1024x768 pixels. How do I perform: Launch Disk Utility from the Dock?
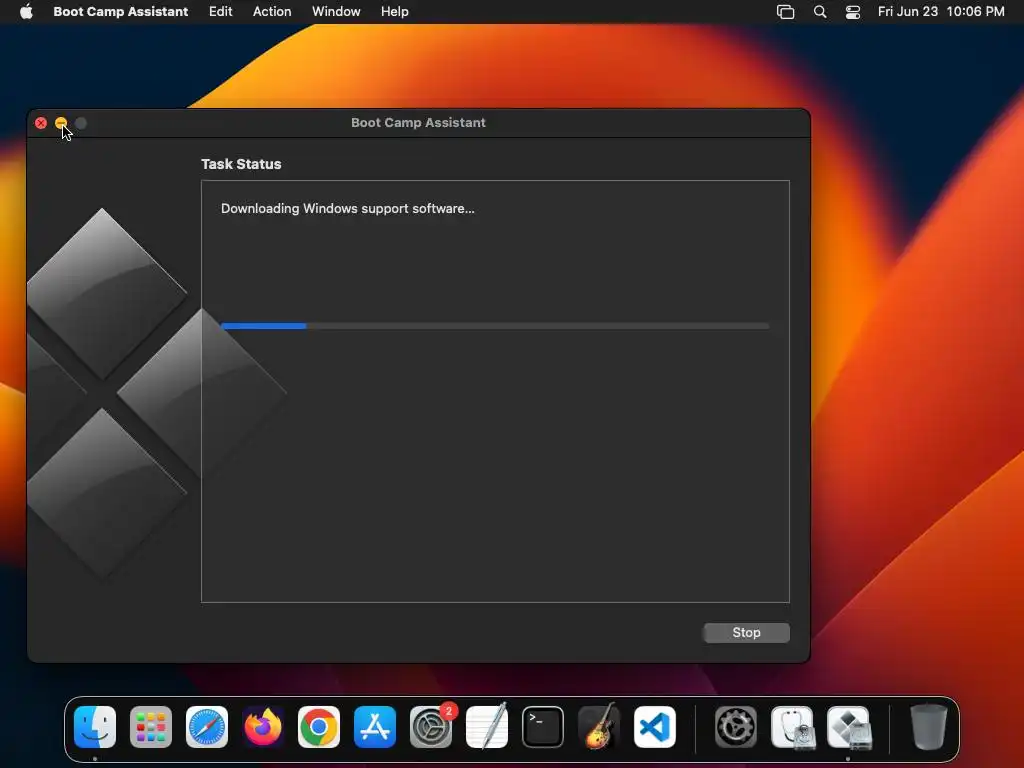pyautogui.click(x=792, y=727)
